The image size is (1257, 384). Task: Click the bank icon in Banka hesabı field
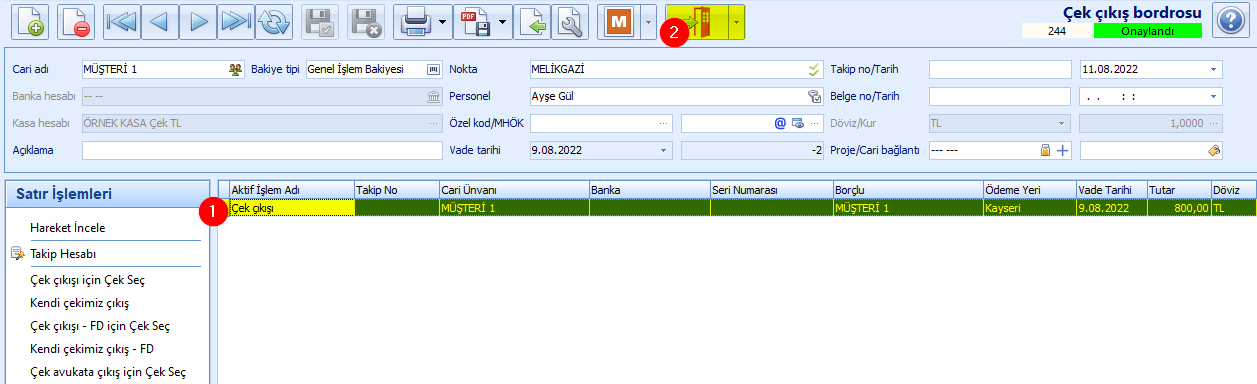coord(433,96)
